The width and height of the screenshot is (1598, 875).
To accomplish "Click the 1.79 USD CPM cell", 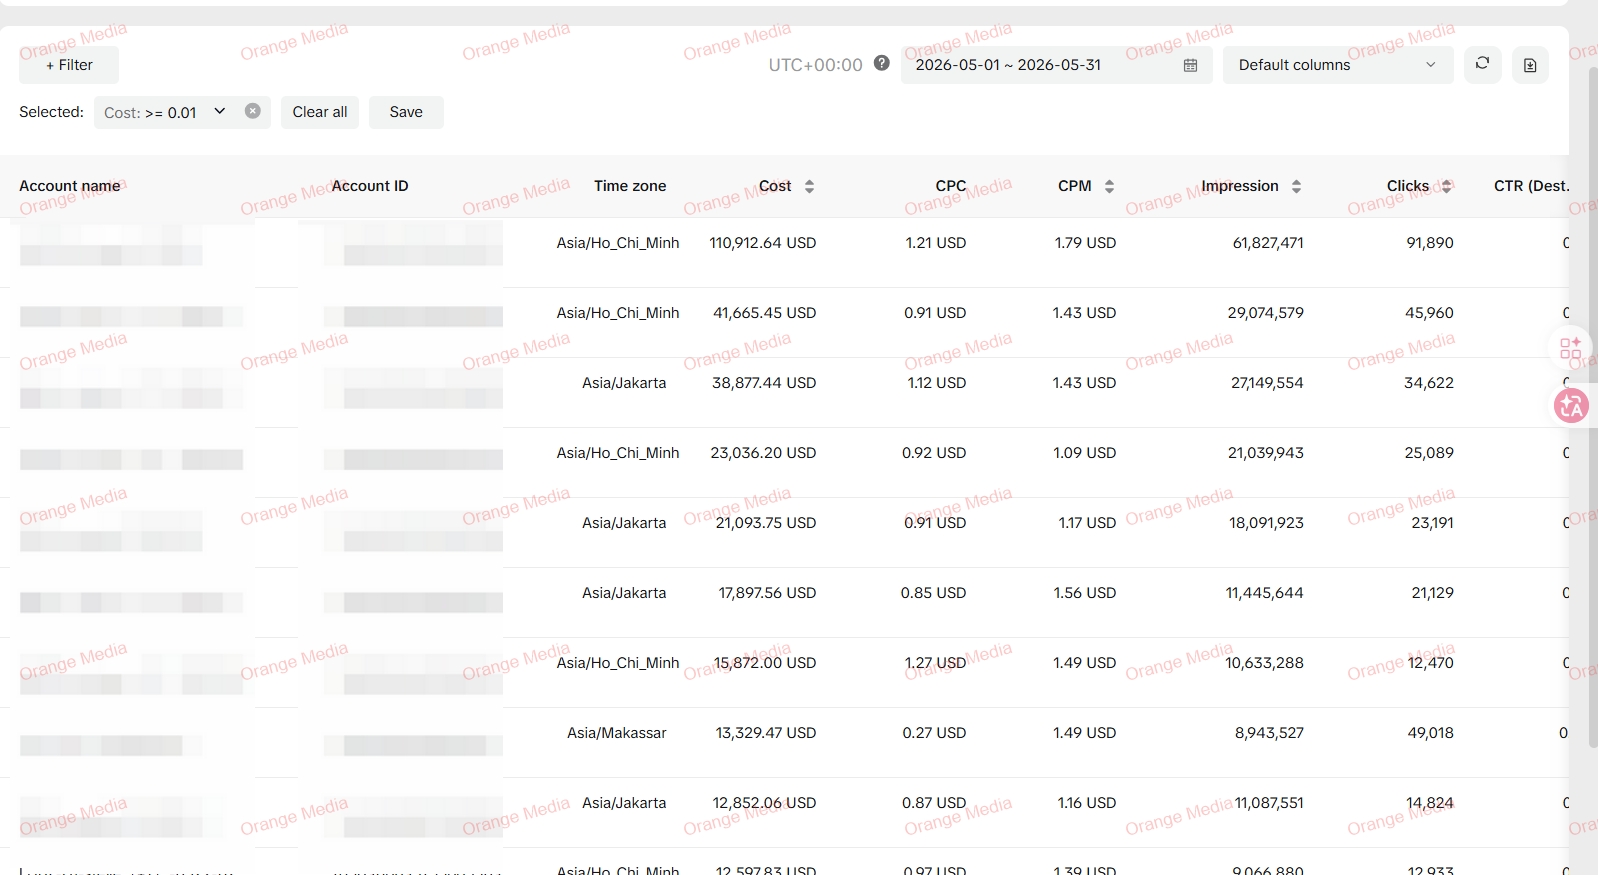I will (1085, 243).
